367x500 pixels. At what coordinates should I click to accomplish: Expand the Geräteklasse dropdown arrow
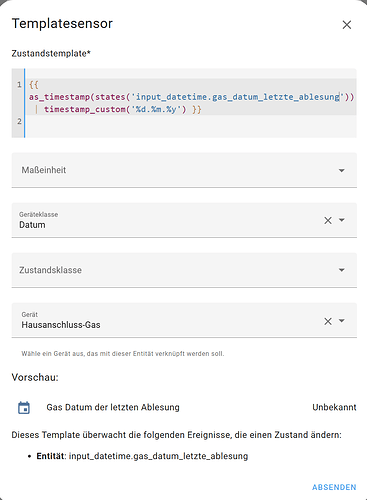[342, 220]
